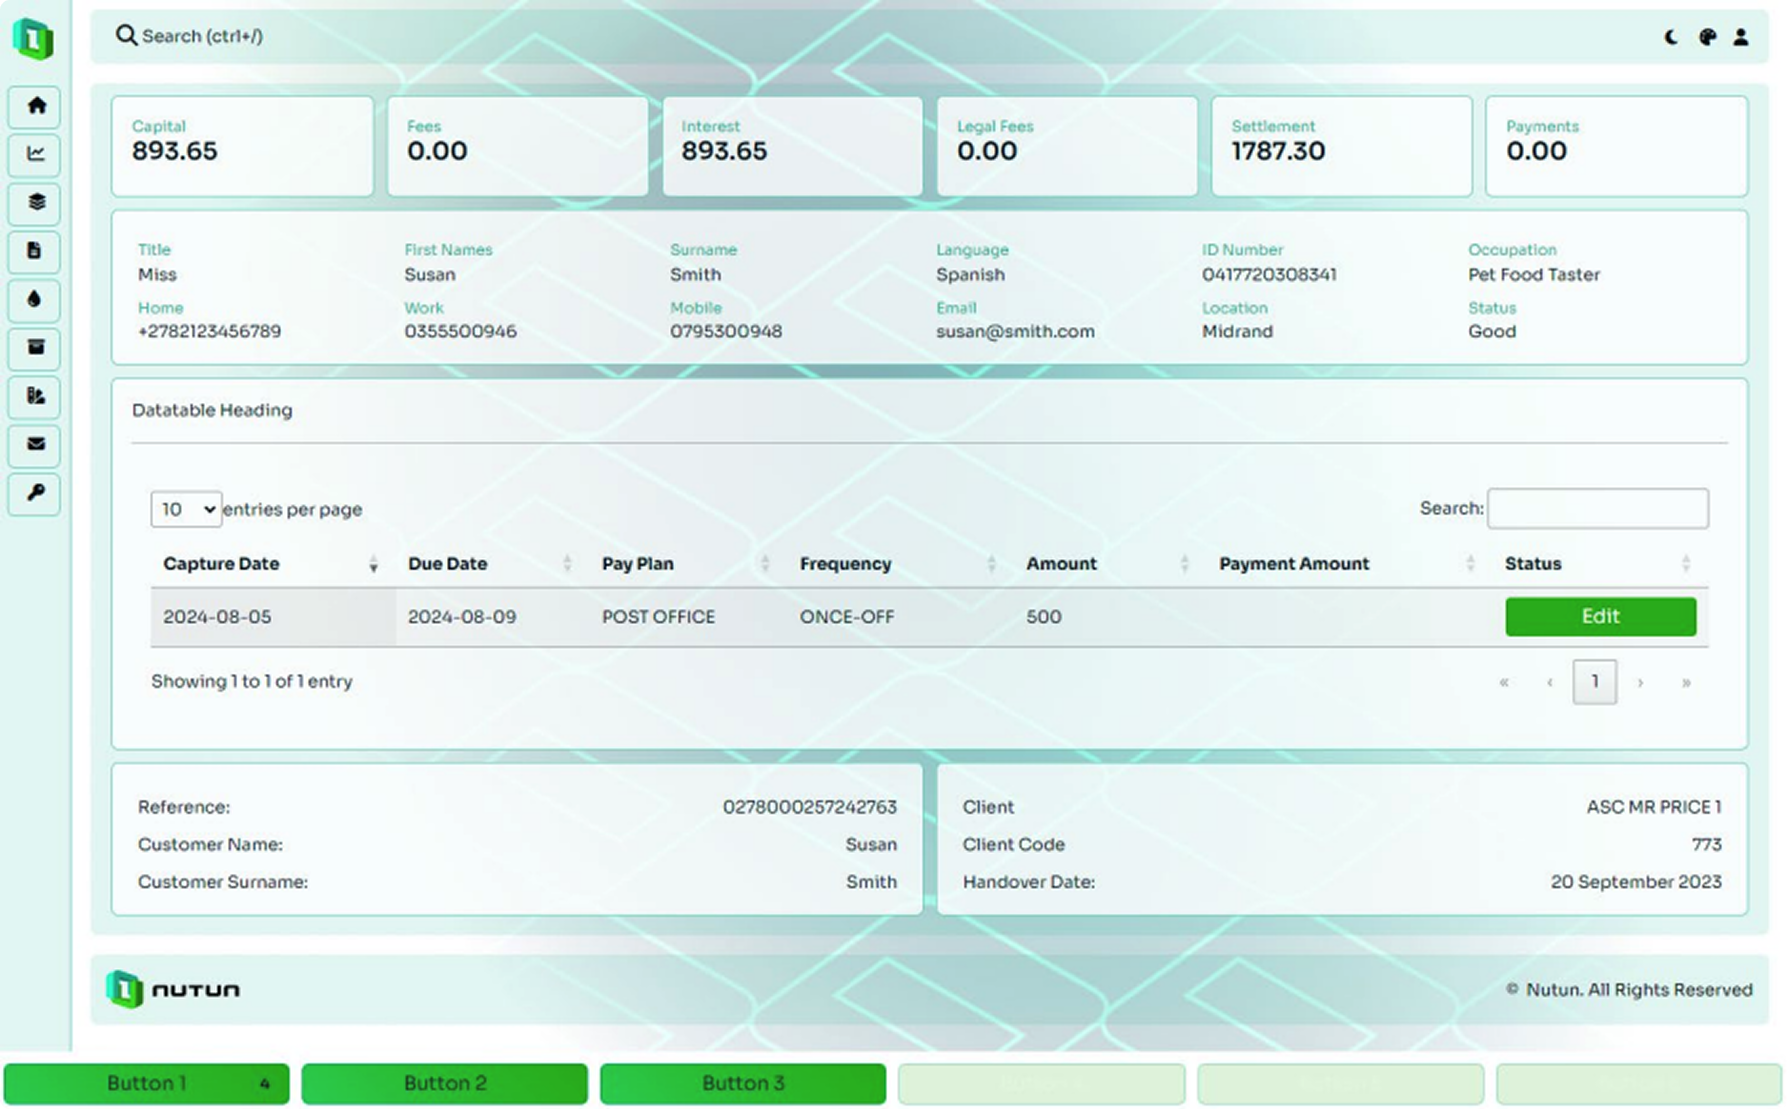Open the Home icon in the sidebar
This screenshot has height=1109, width=1788.
[36, 106]
